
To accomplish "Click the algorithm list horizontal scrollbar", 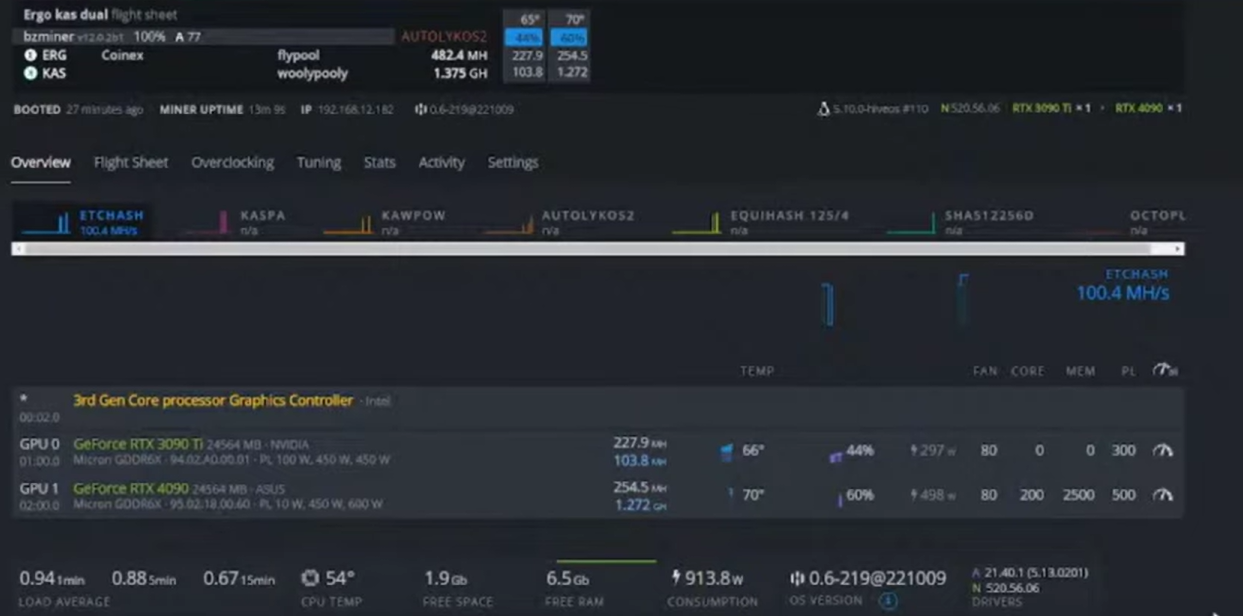I will (597, 248).
